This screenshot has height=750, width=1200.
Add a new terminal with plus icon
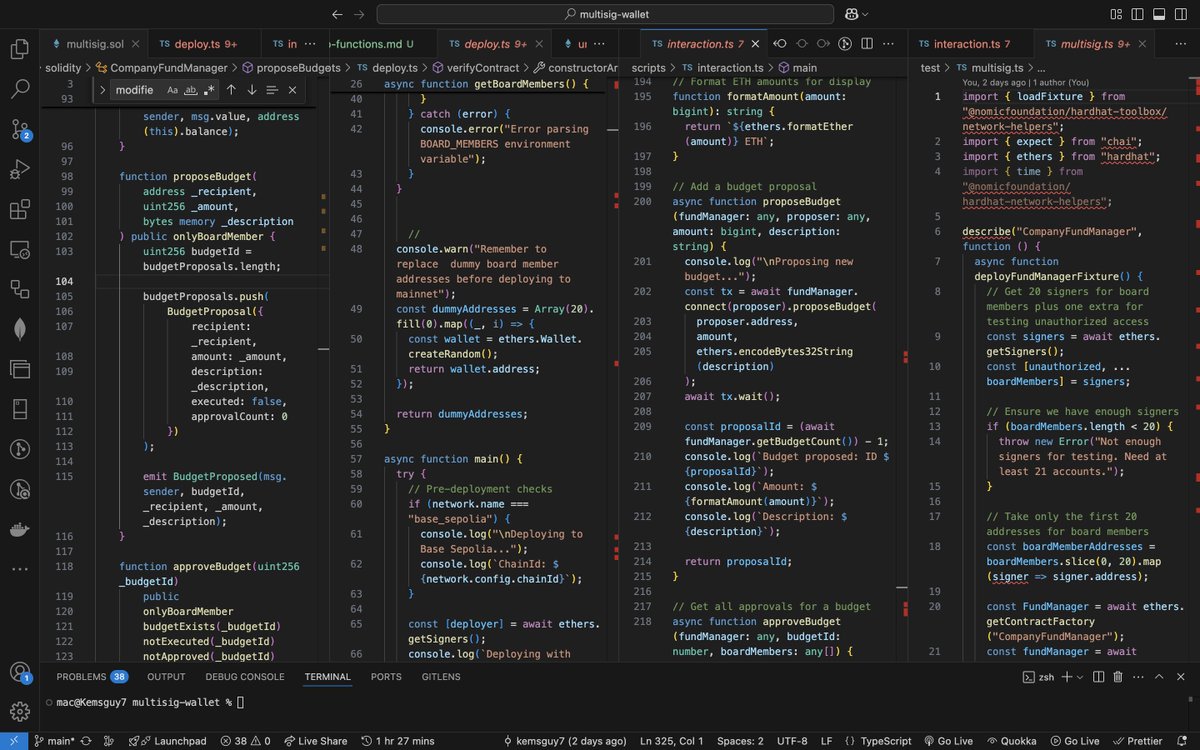pos(1067,677)
